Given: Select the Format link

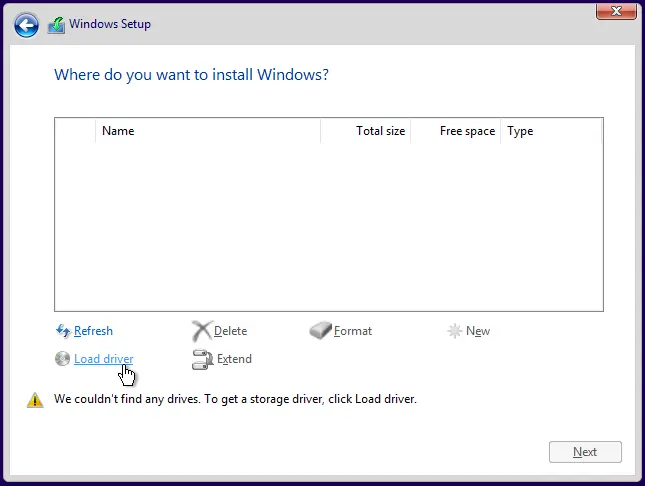Looking at the screenshot, I should tap(353, 331).
